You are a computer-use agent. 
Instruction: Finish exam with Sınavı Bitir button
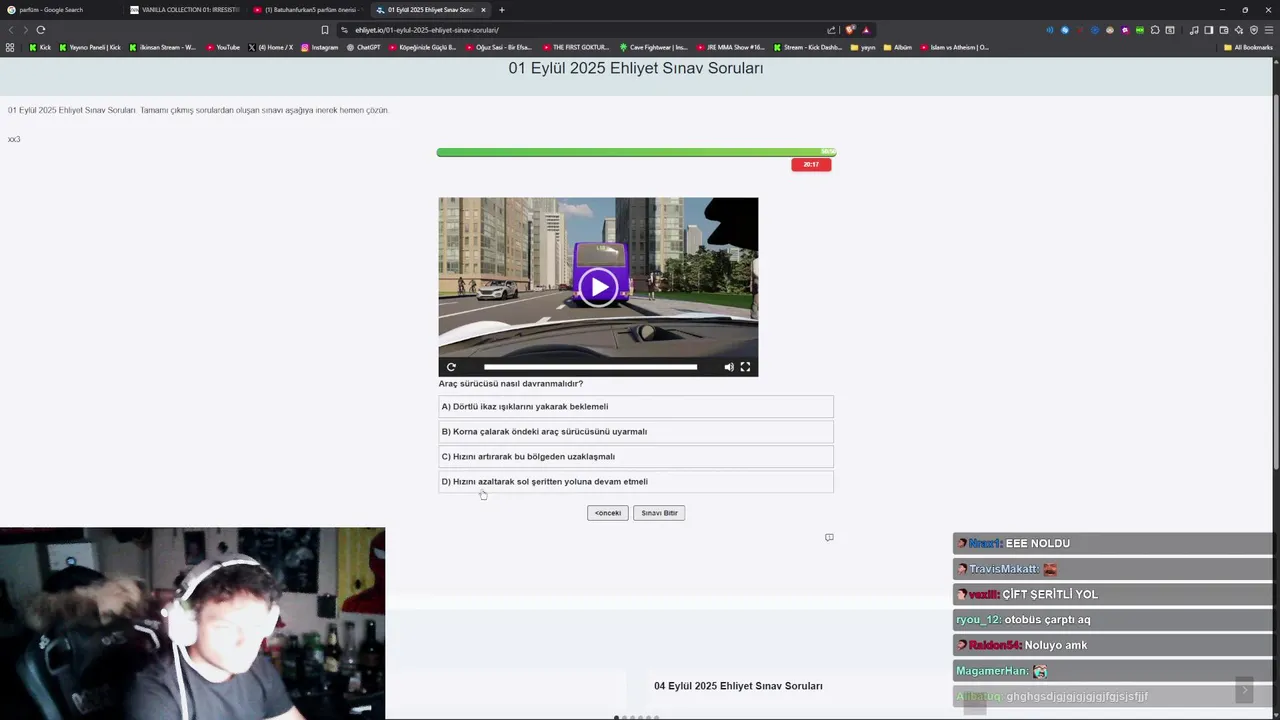point(659,513)
